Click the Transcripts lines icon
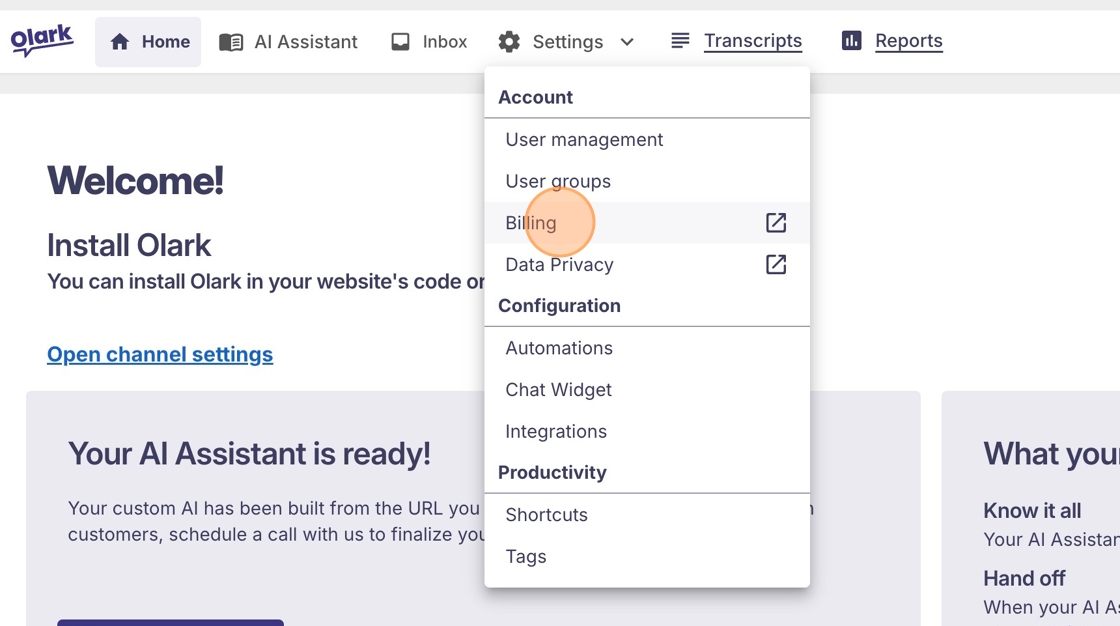This screenshot has height=626, width=1120. click(680, 41)
